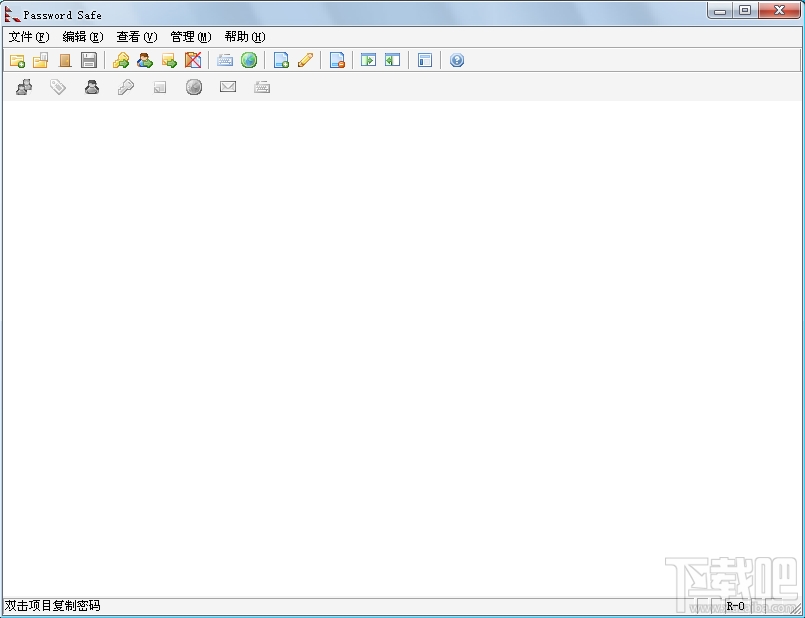805x618 pixels.
Task: Open the 查看(V) menu
Action: (137, 37)
